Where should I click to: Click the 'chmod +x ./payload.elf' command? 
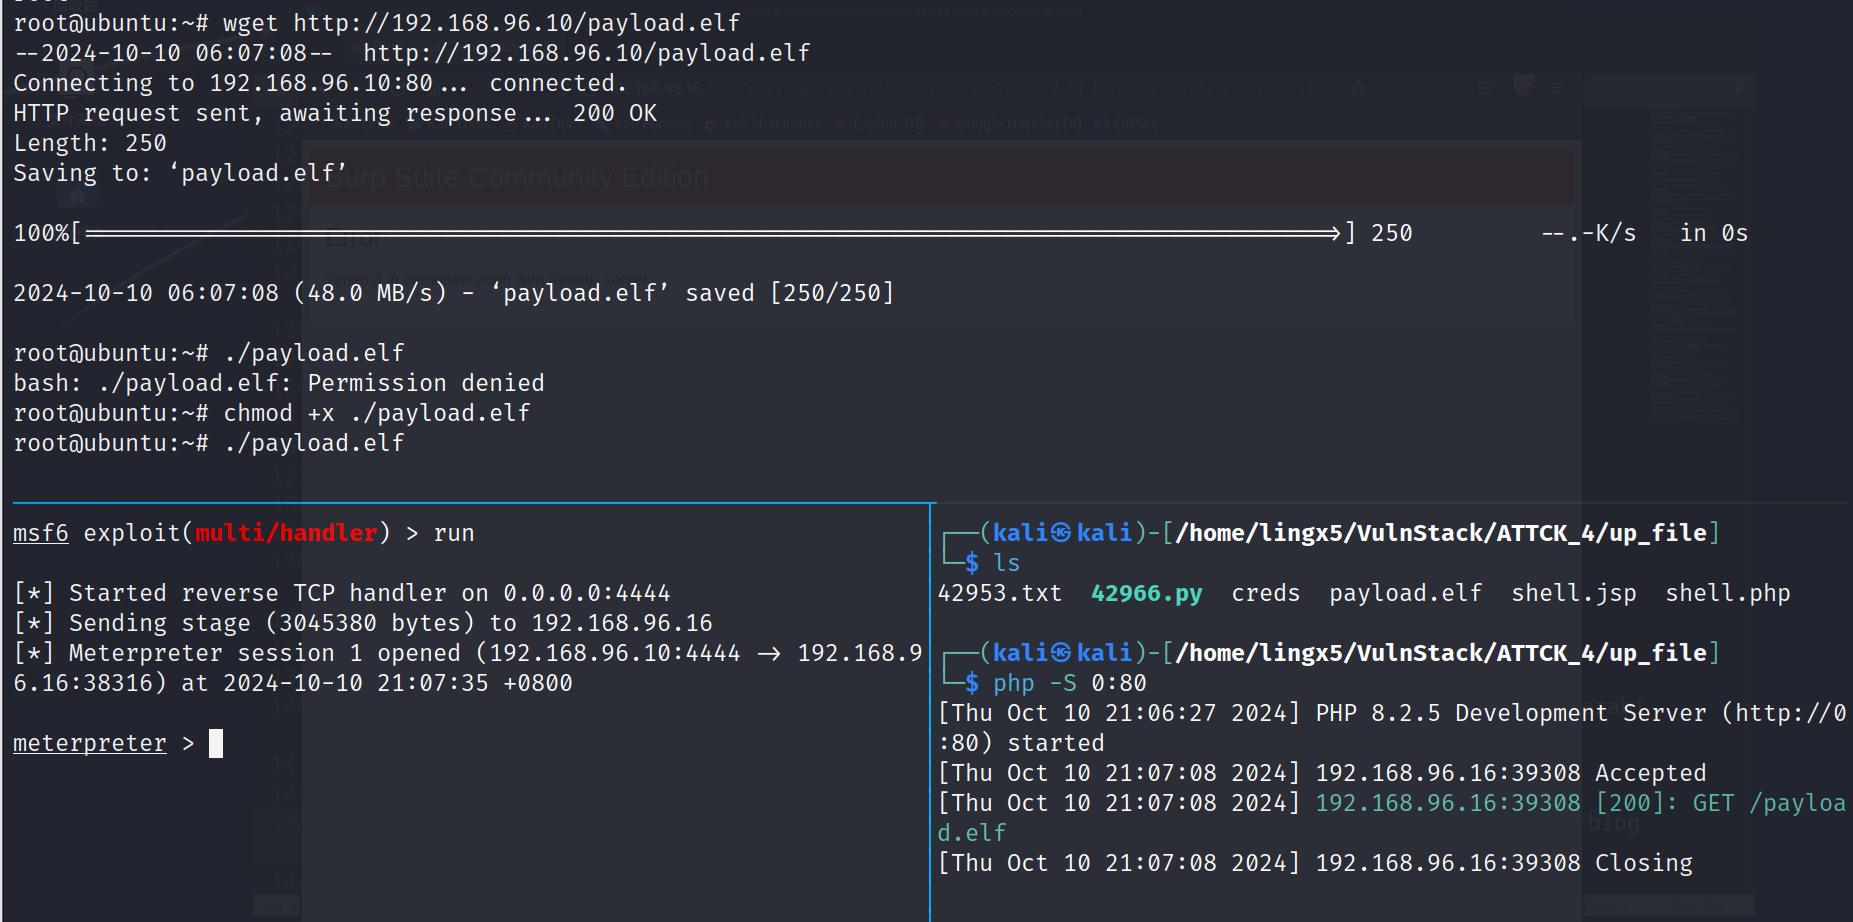pyautogui.click(x=377, y=413)
